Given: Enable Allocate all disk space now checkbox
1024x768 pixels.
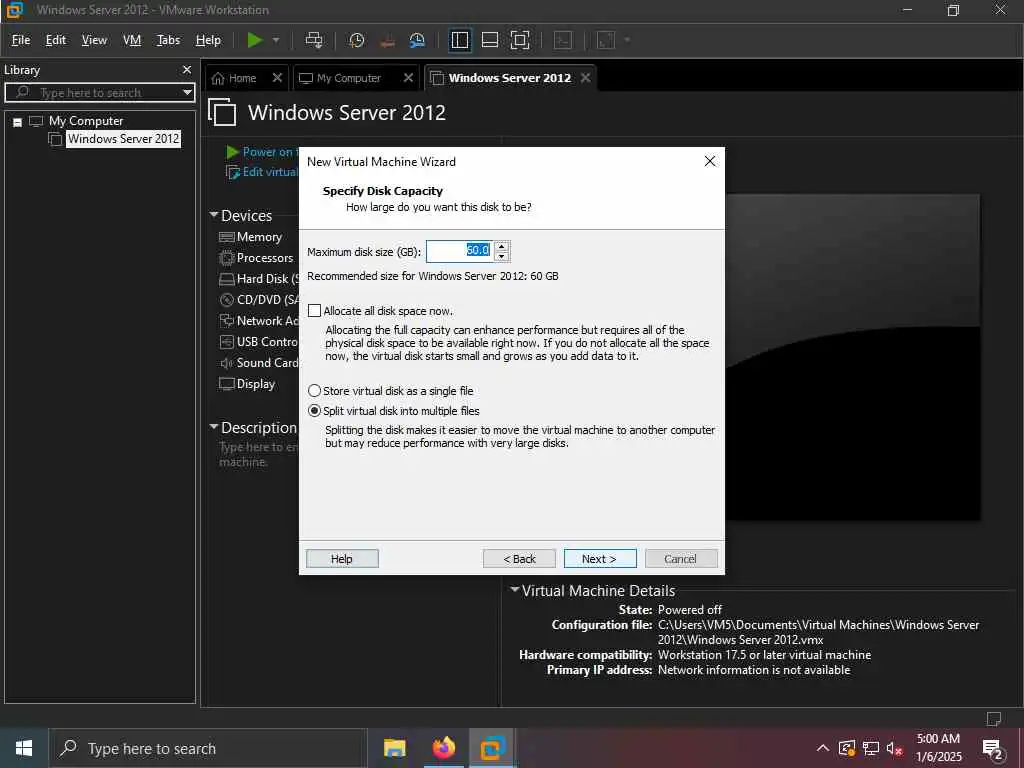Looking at the screenshot, I should pos(314,311).
